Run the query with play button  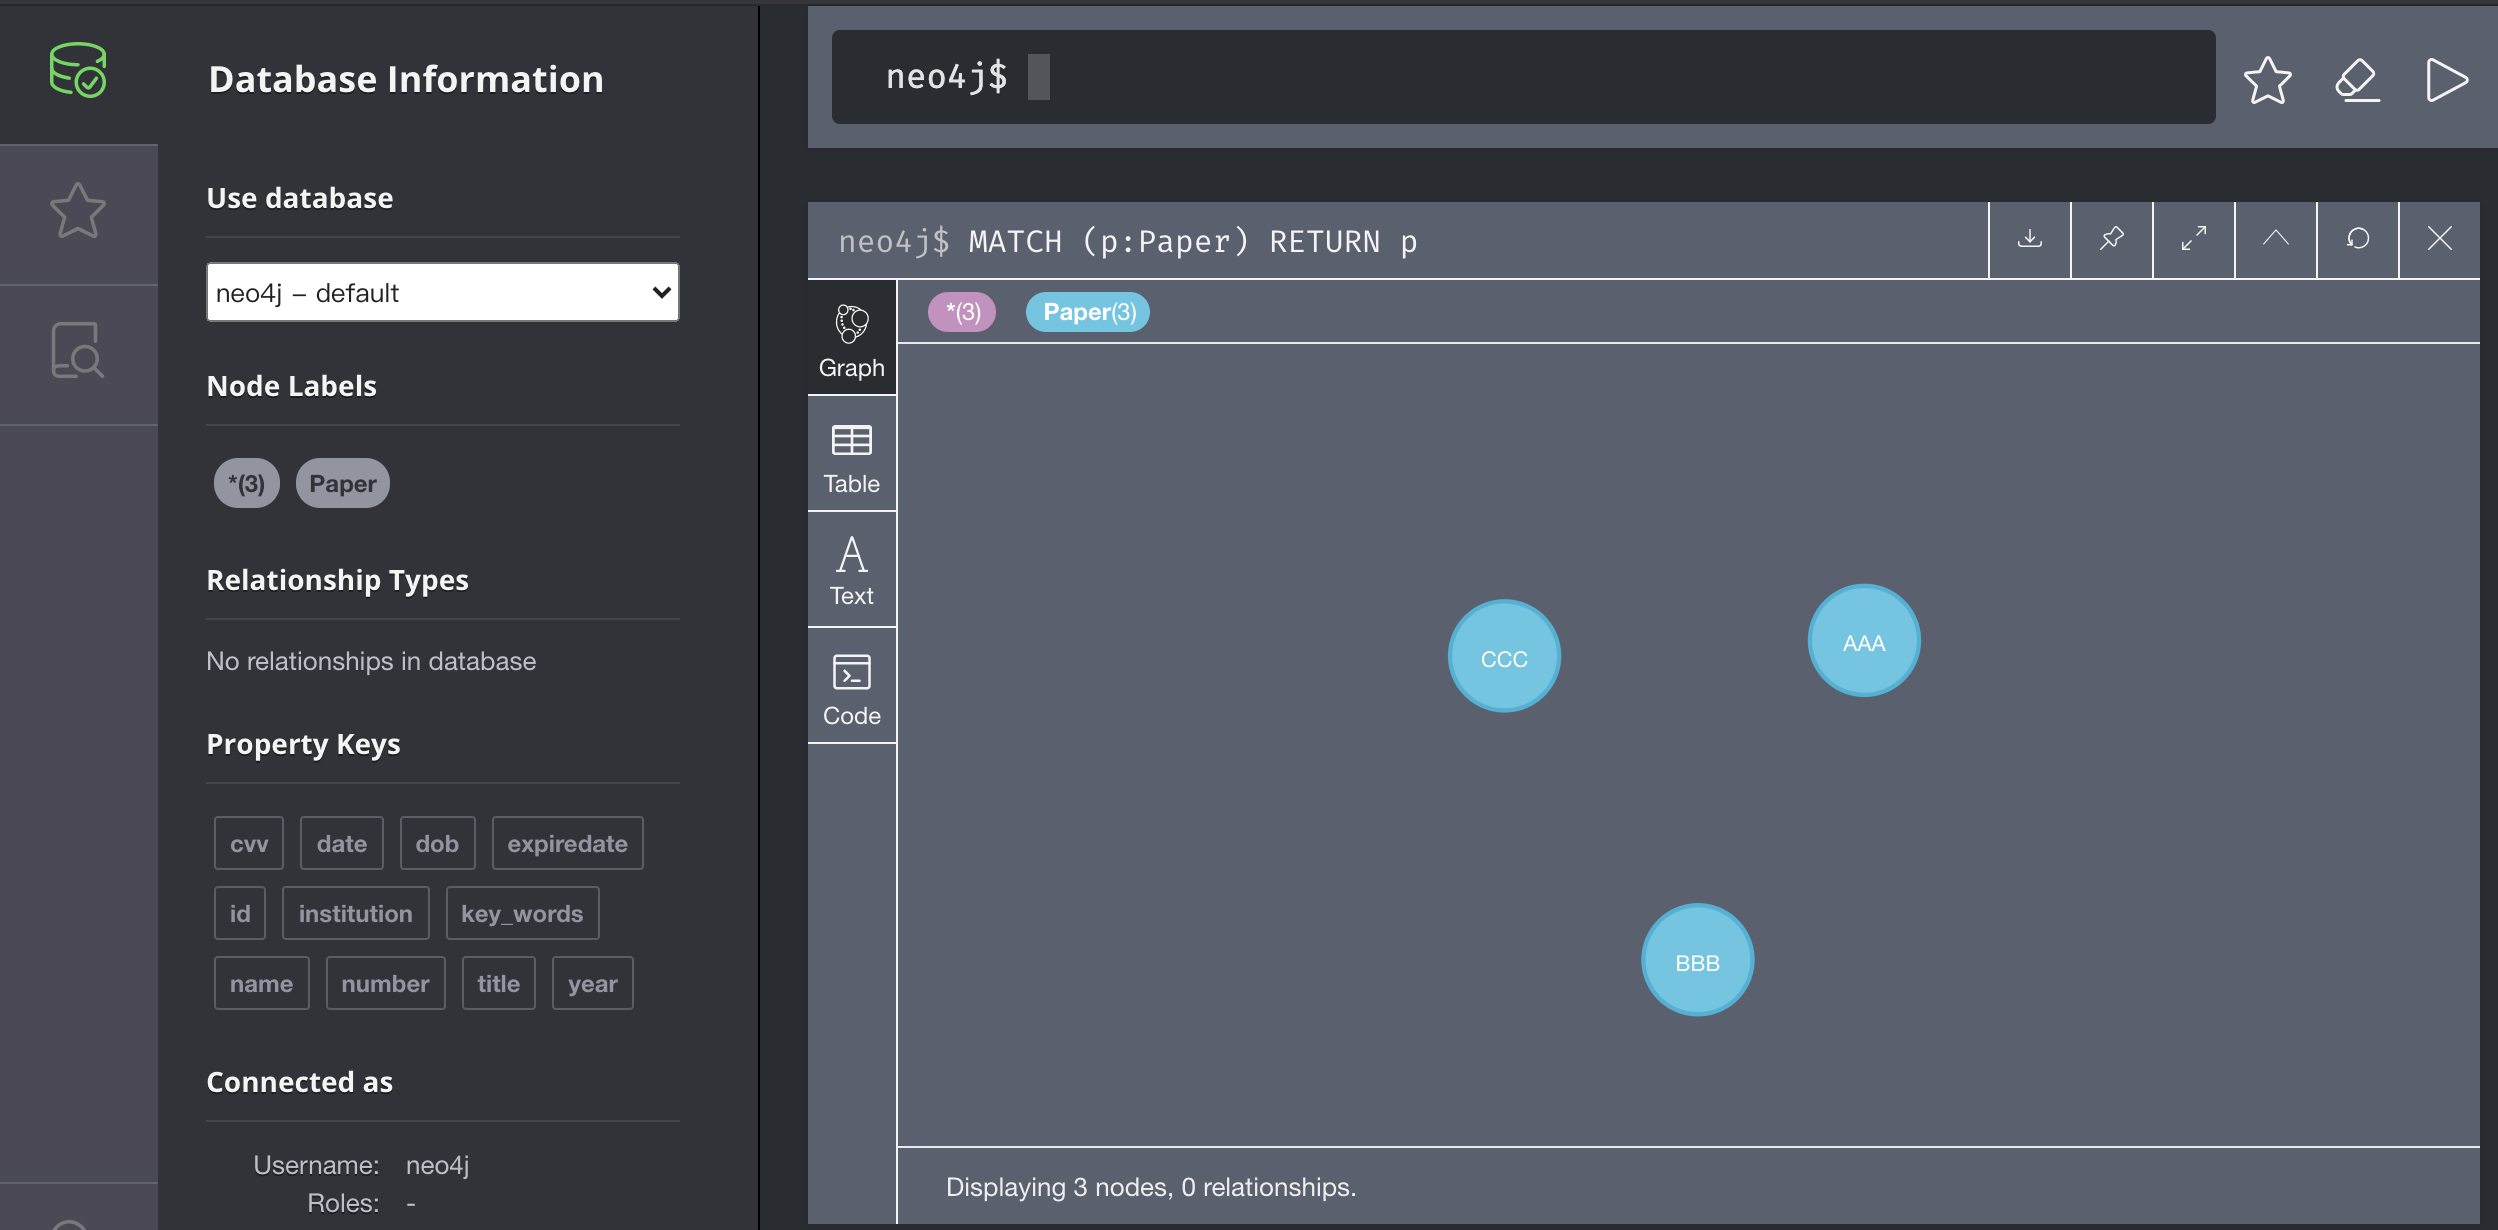click(2446, 80)
